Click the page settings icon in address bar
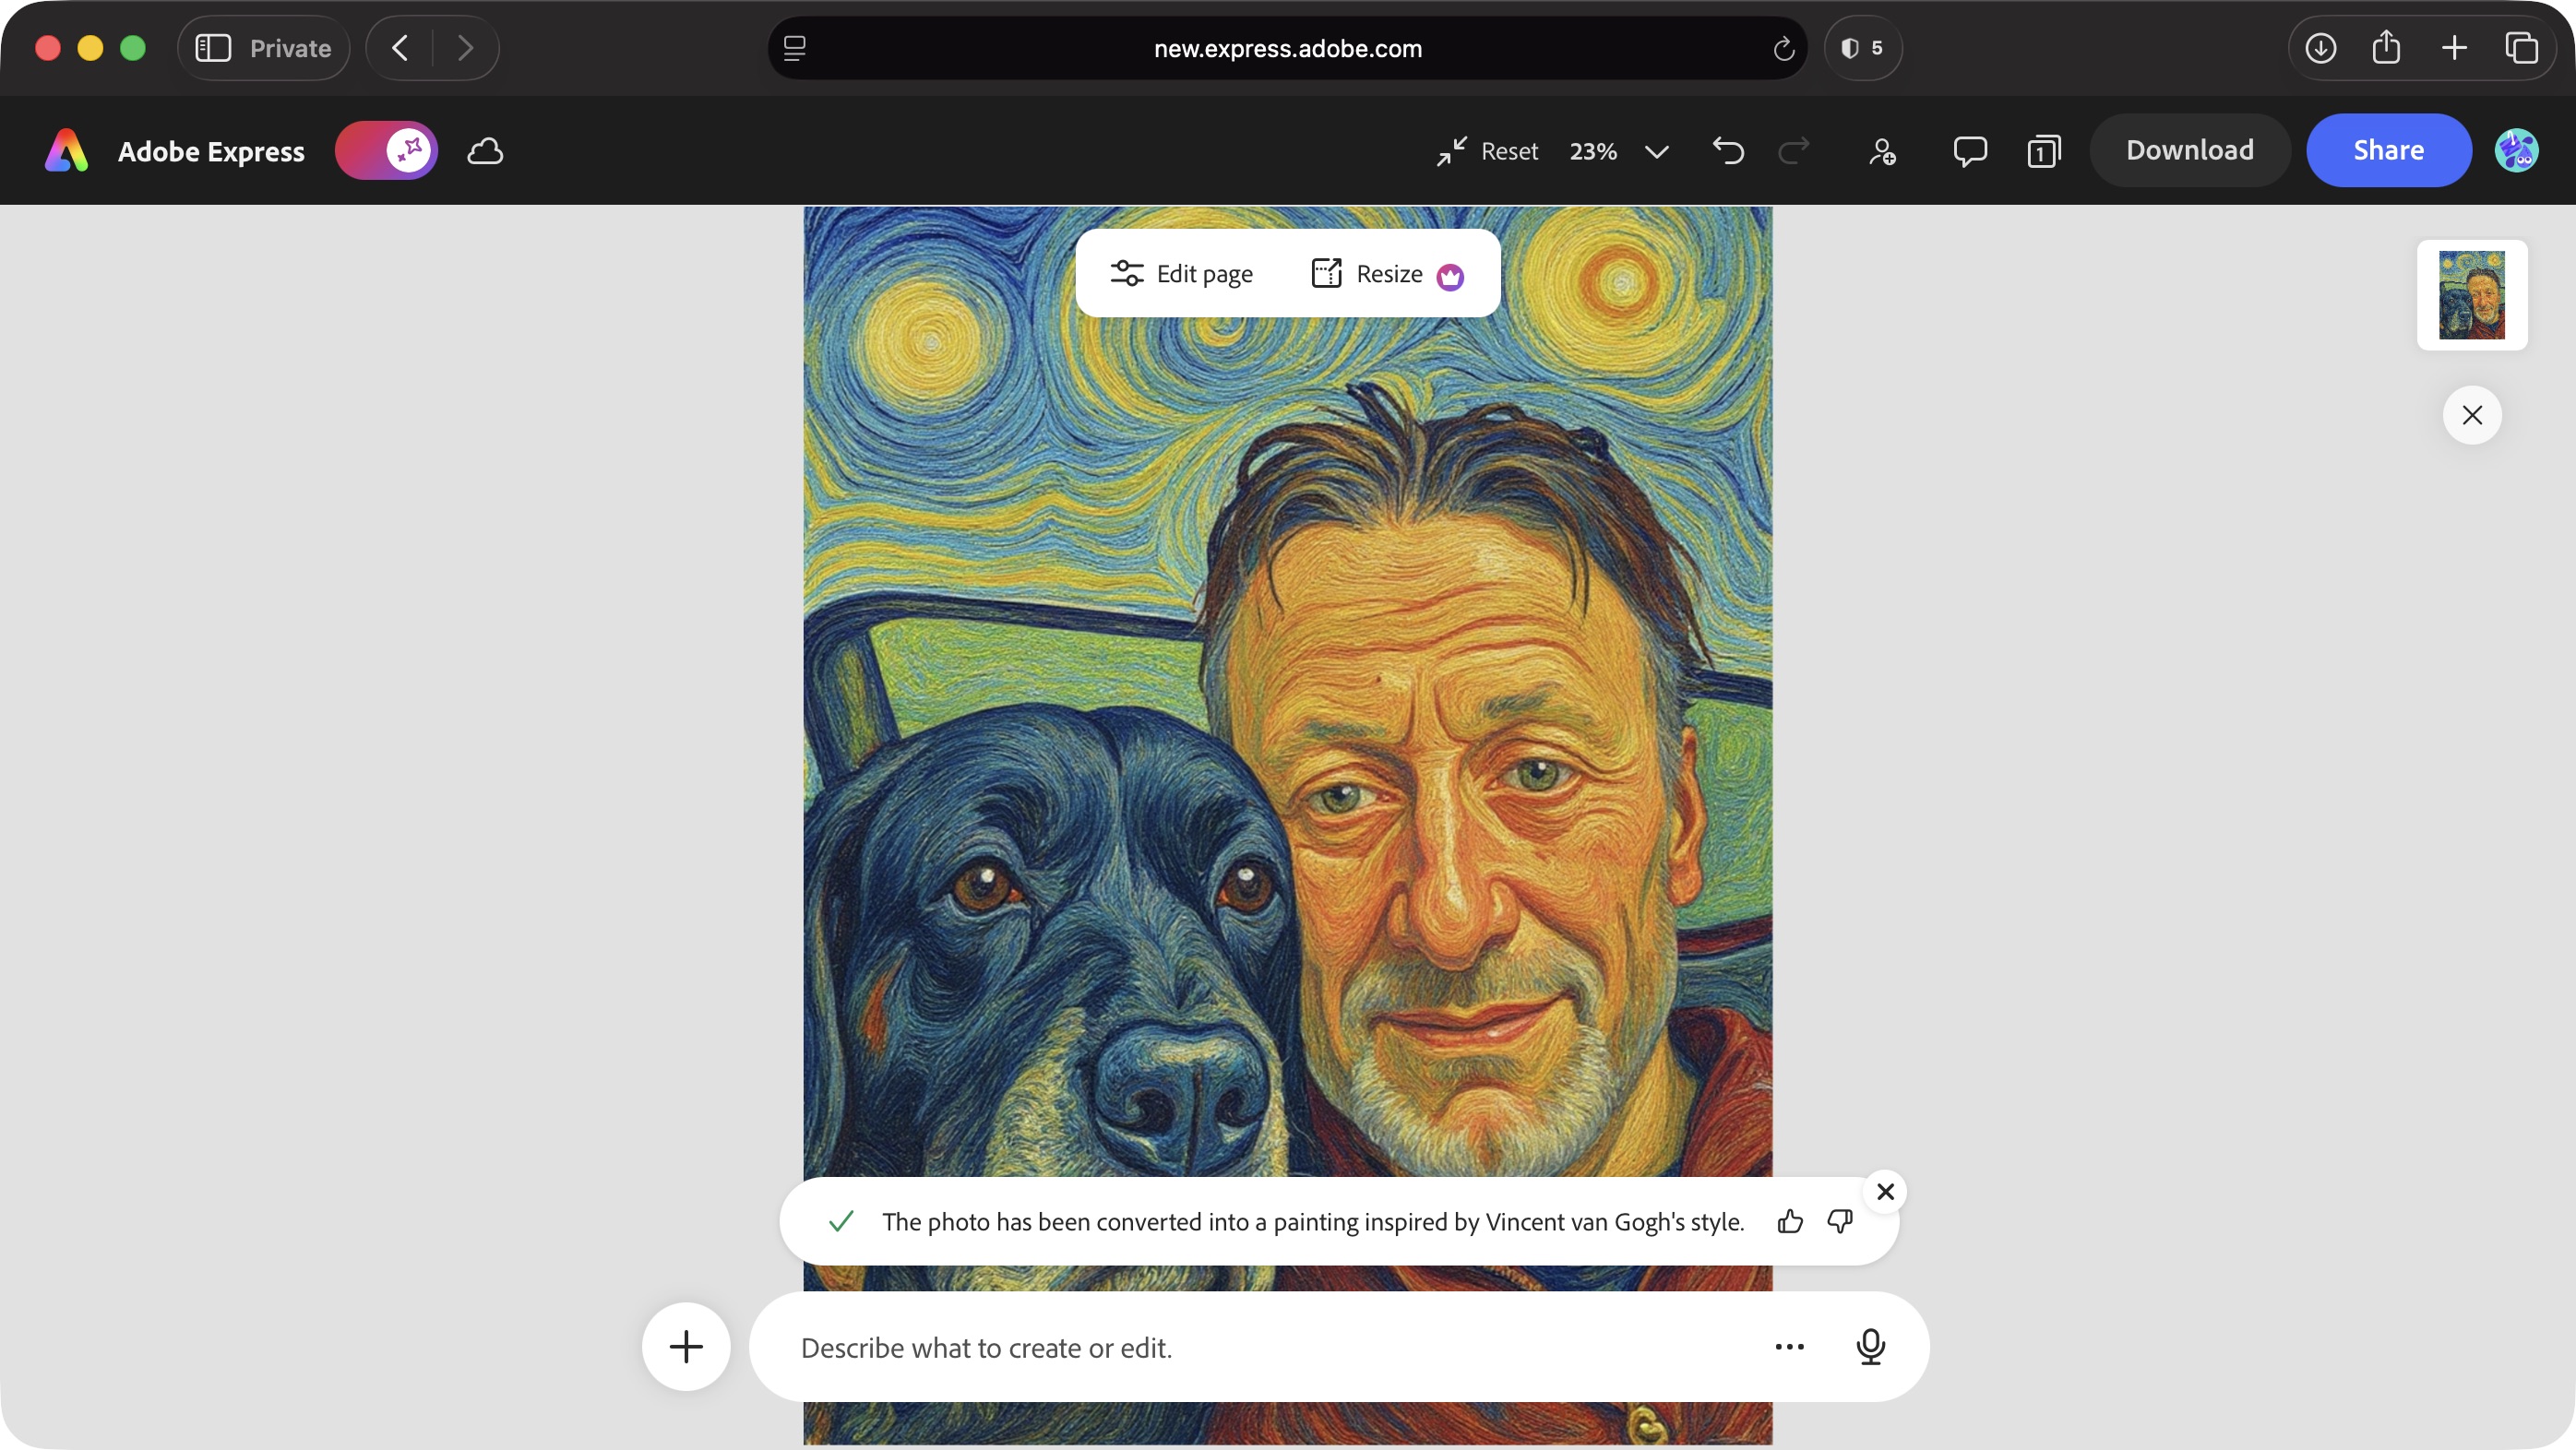 pyautogui.click(x=795, y=48)
